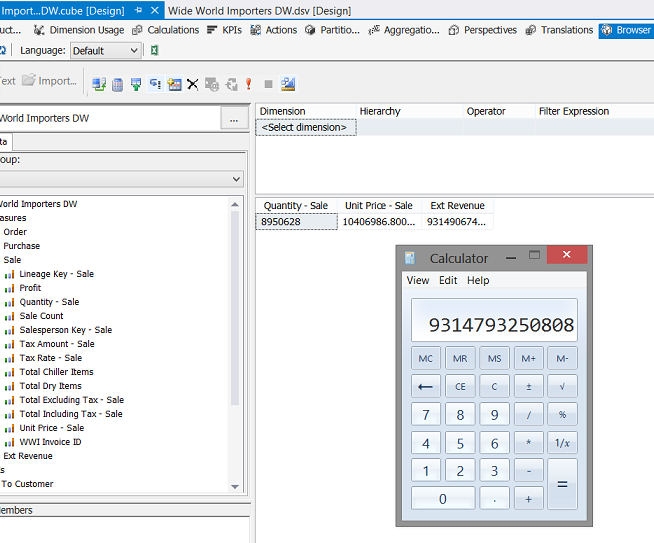Click the first icon in the browser toolbar
This screenshot has width=654, height=543.
click(98, 84)
